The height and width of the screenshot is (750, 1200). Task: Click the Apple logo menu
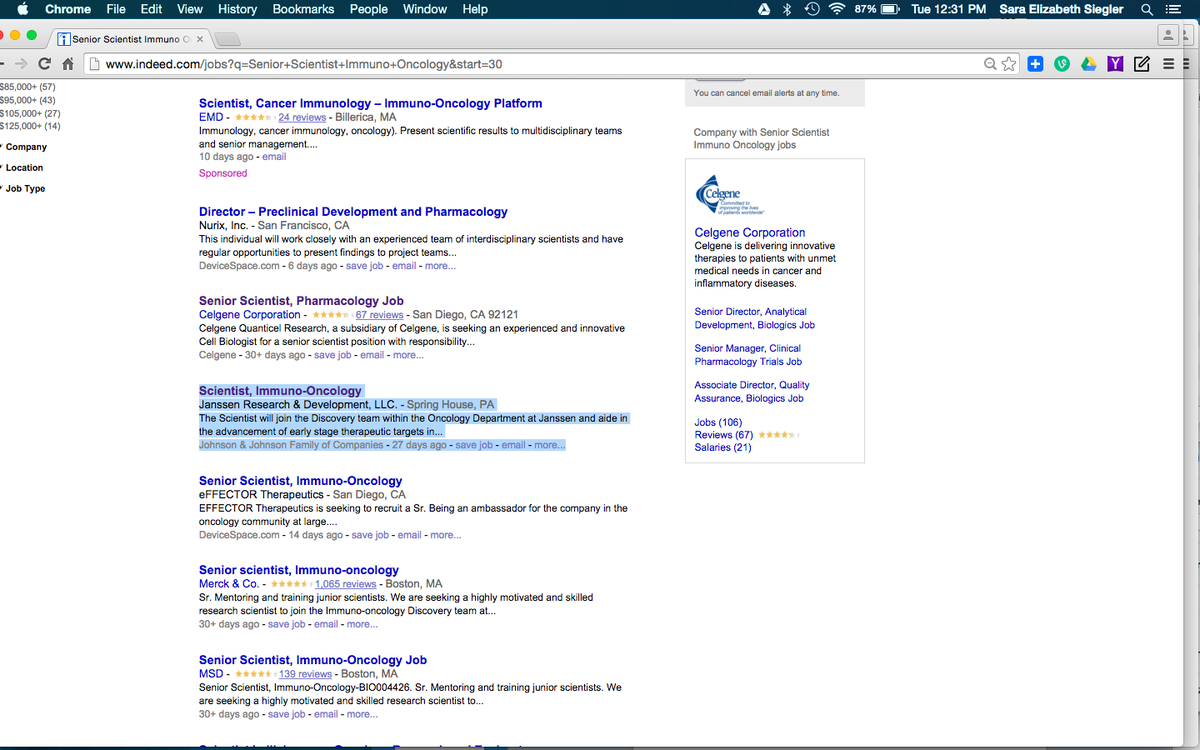pyautogui.click(x=22, y=9)
